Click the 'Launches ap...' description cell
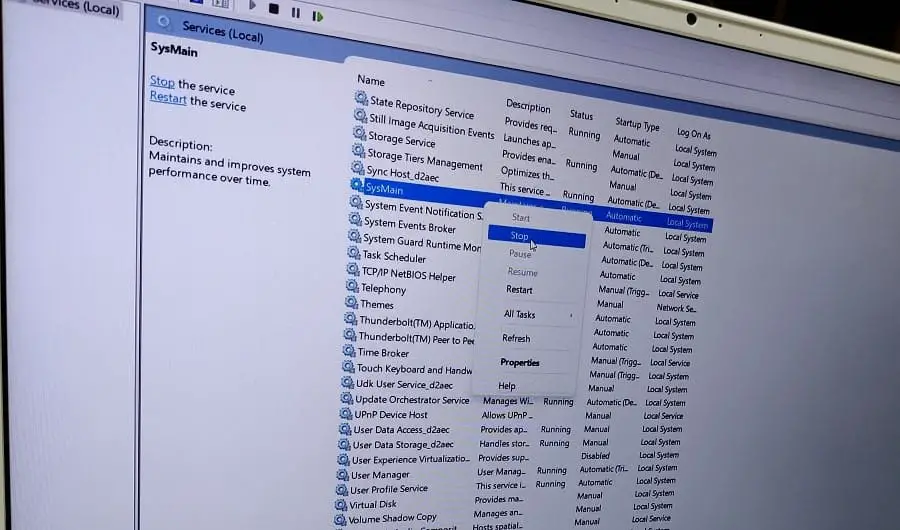The width and height of the screenshot is (900, 530). pos(529,140)
